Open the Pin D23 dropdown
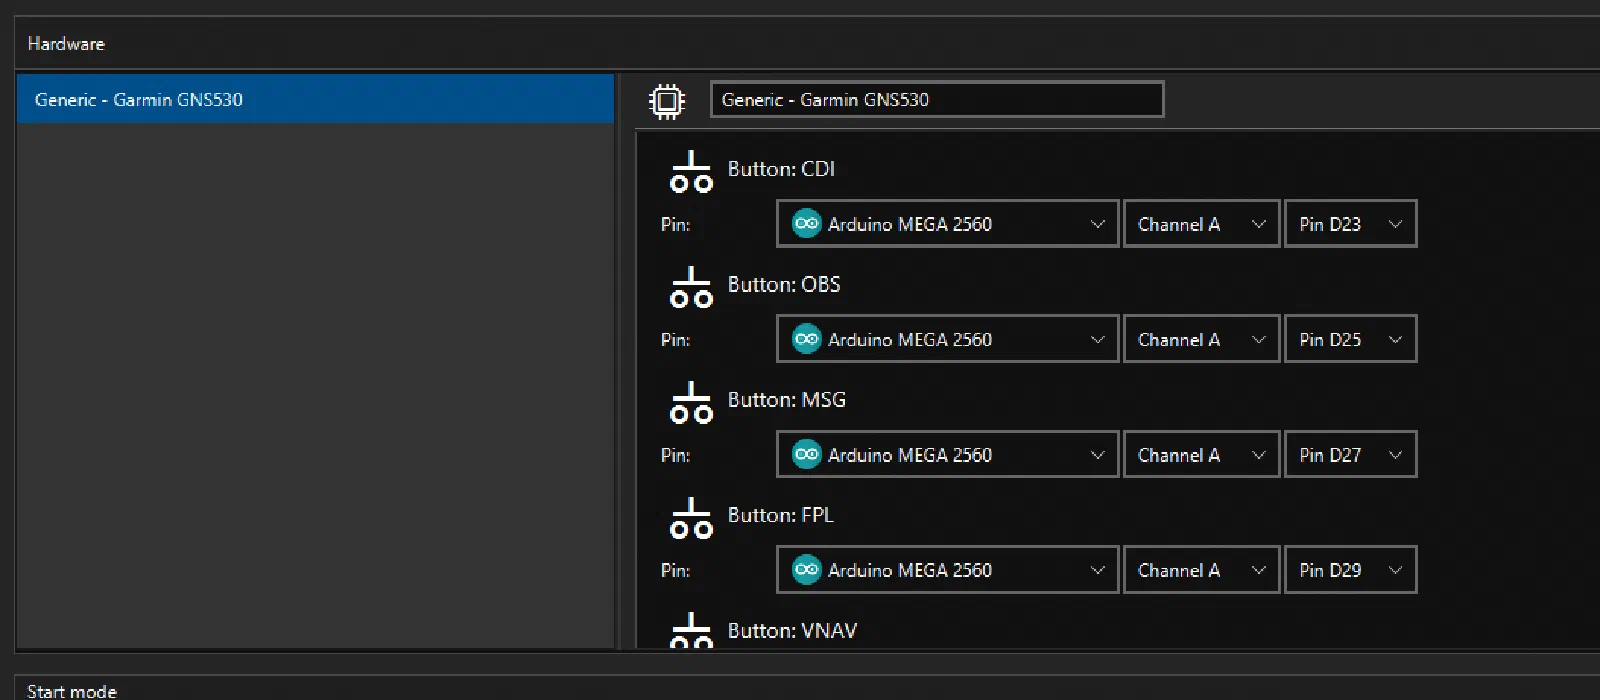Viewport: 1600px width, 700px height. (1350, 224)
